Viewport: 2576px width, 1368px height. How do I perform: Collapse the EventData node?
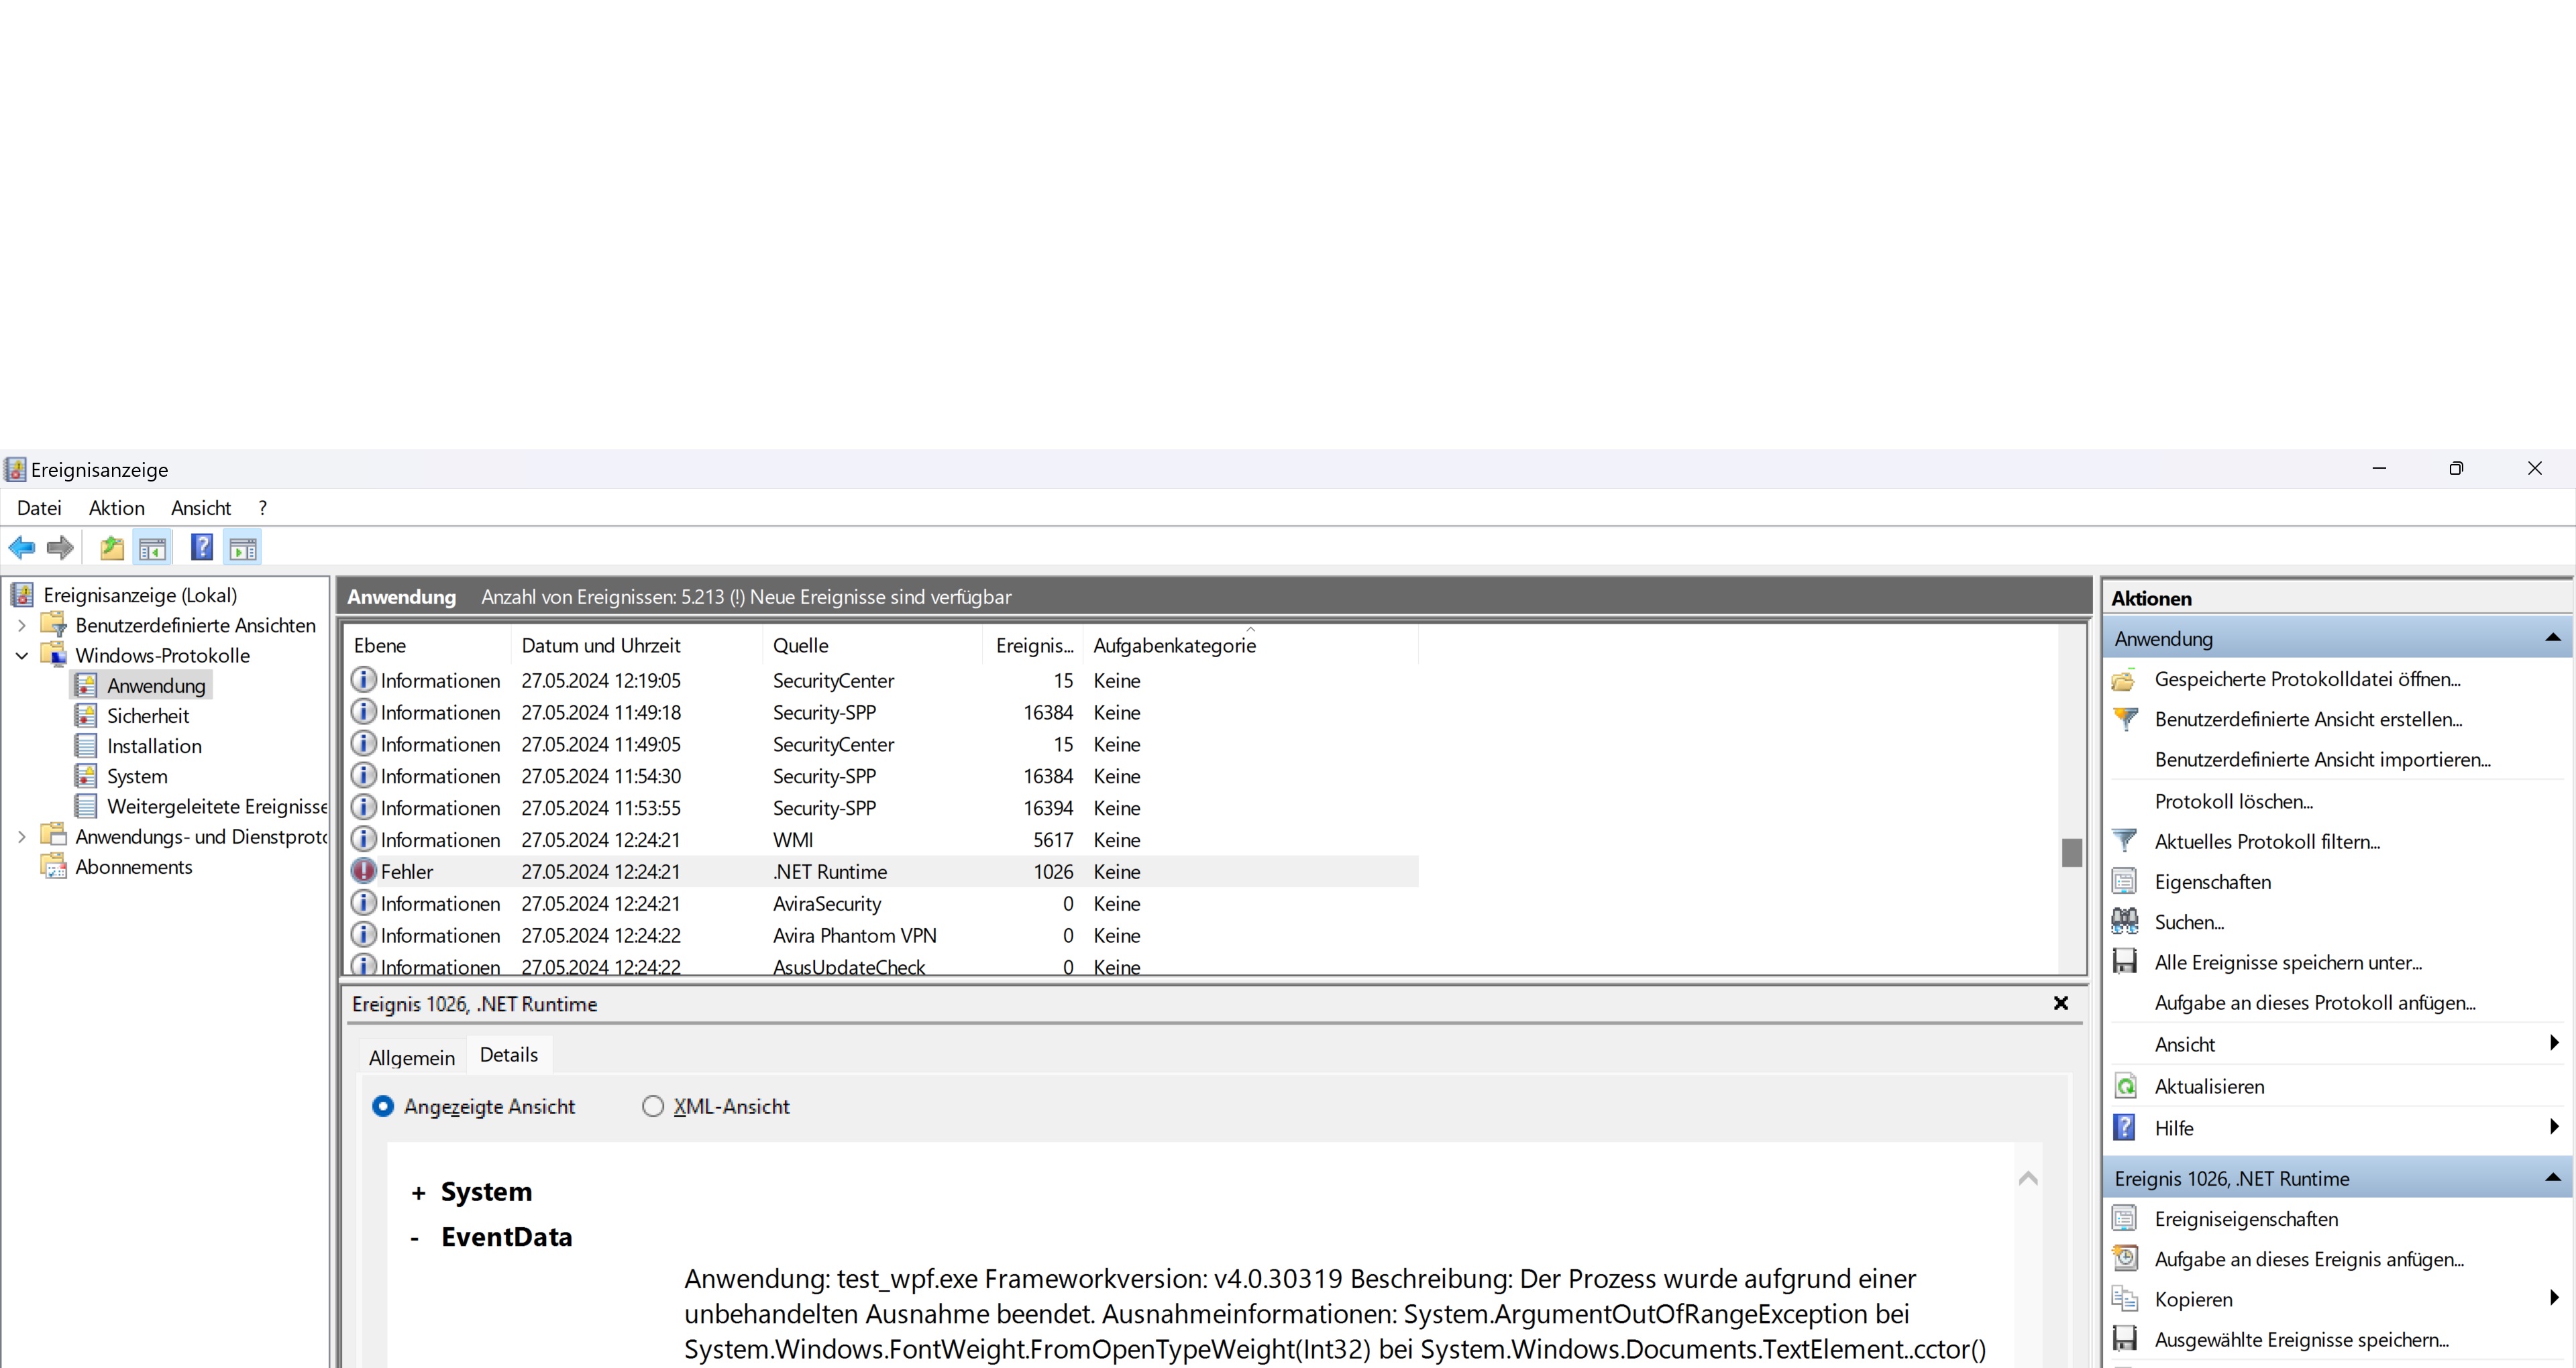415,1238
